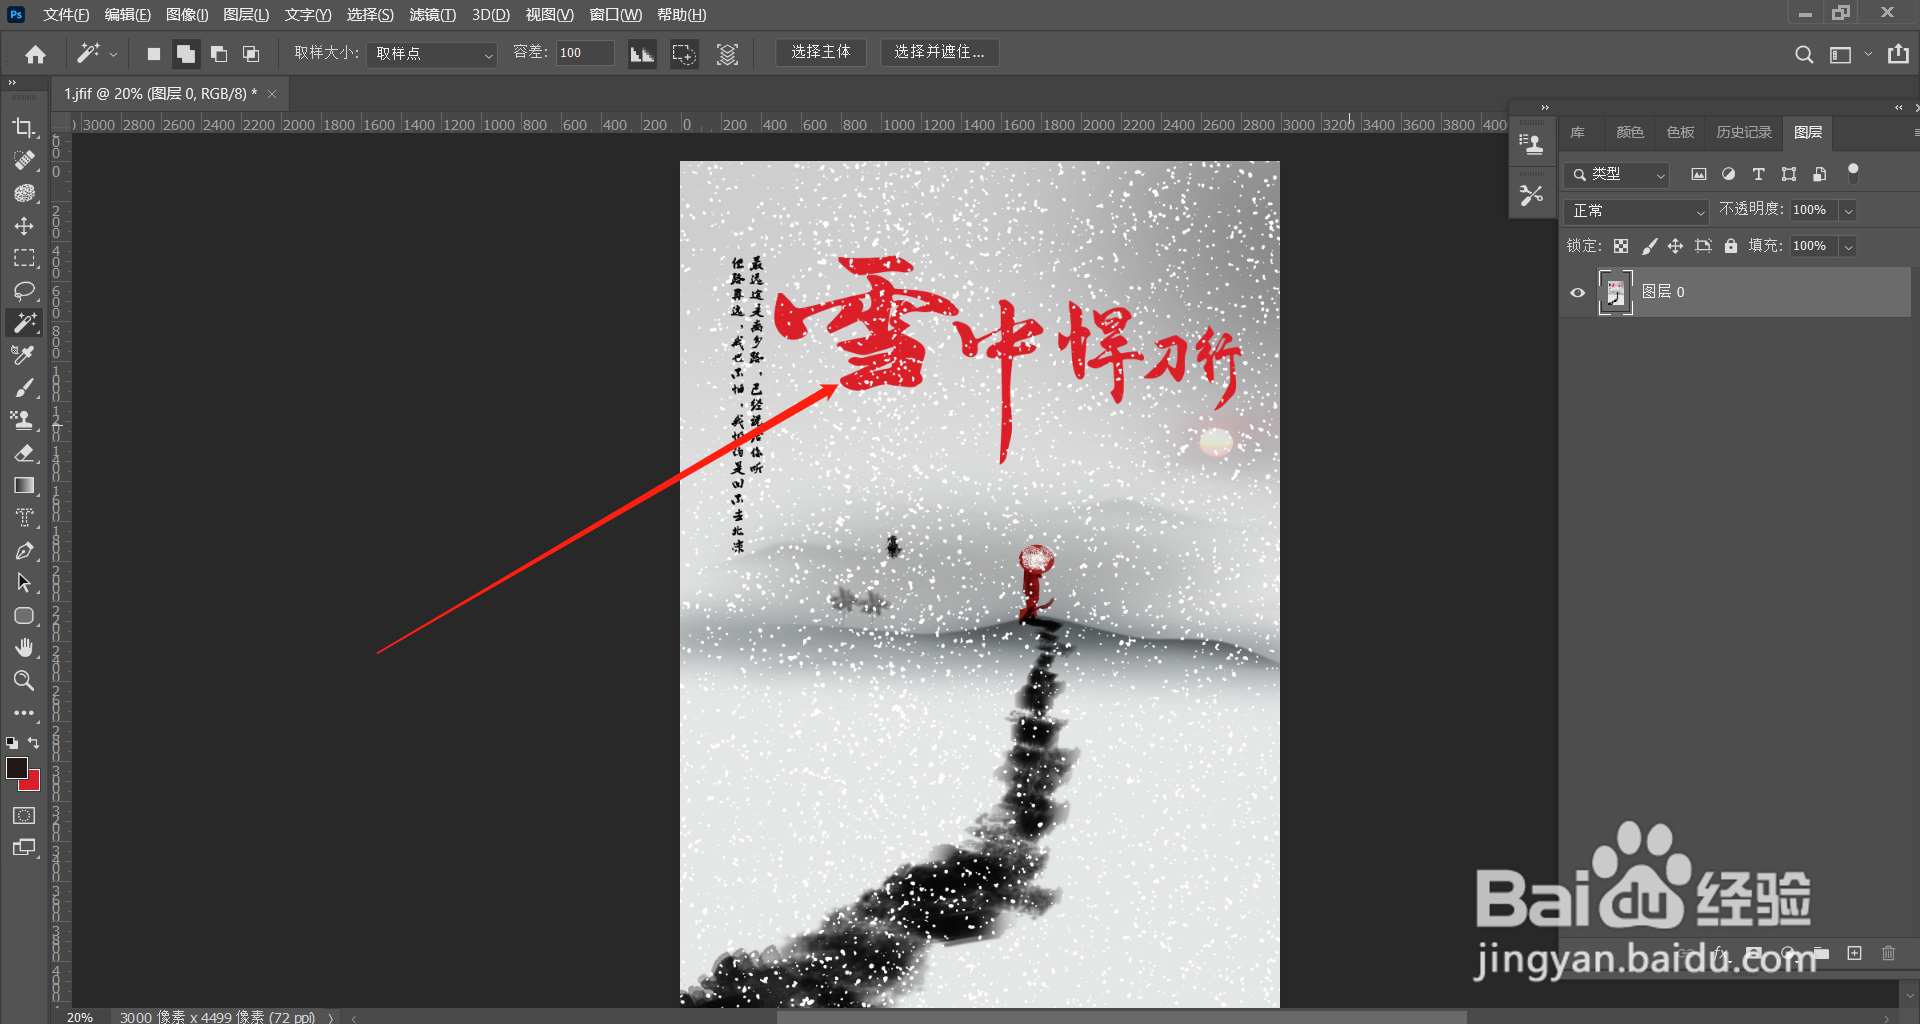Select the Lasso tool
Image resolution: width=1920 pixels, height=1024 pixels.
click(25, 290)
